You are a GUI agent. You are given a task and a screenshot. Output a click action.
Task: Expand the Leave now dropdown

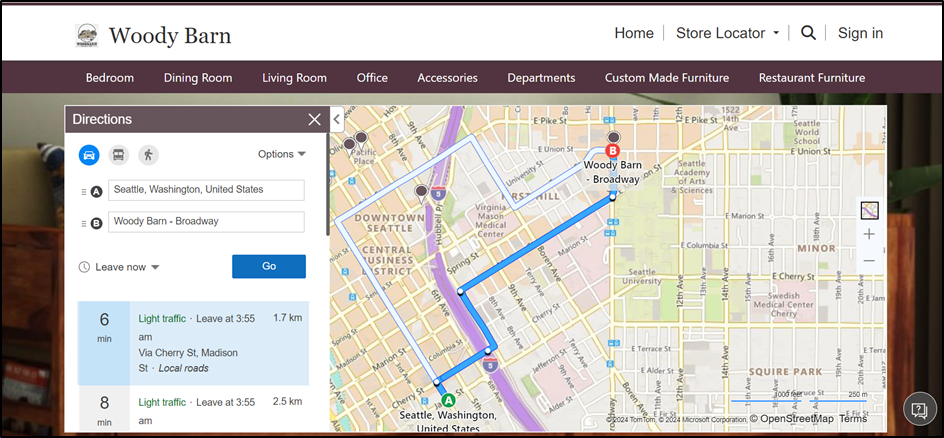pyautogui.click(x=120, y=267)
